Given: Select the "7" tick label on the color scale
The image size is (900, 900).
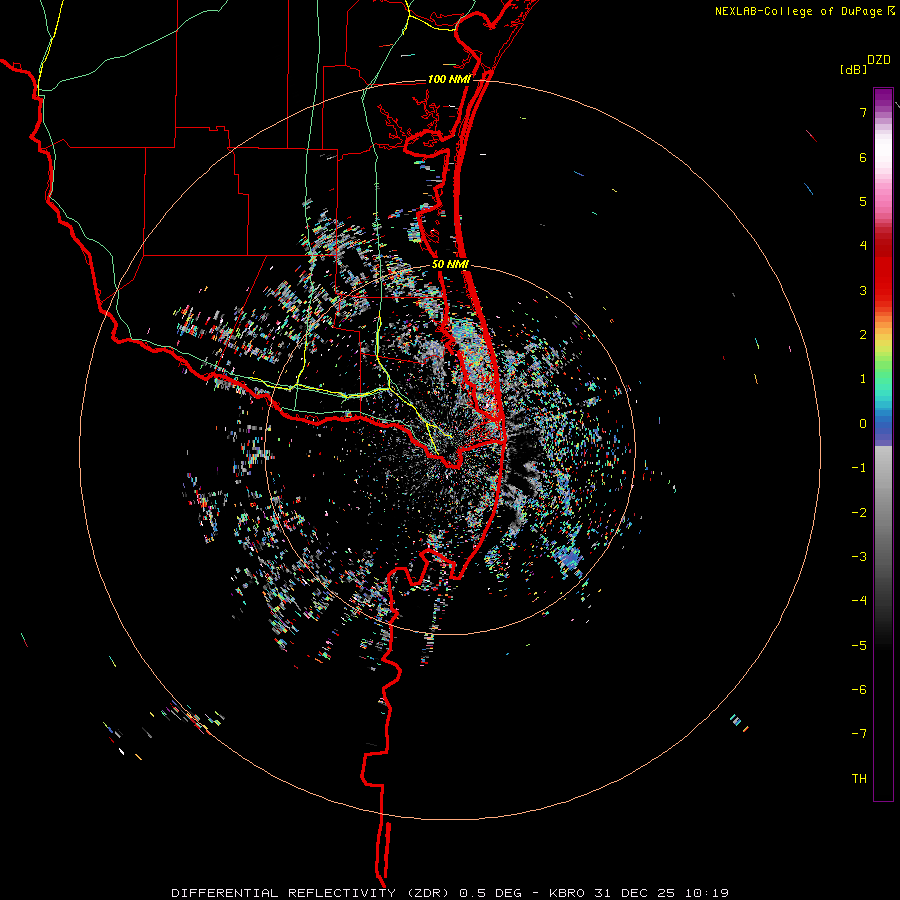Looking at the screenshot, I should [x=863, y=112].
